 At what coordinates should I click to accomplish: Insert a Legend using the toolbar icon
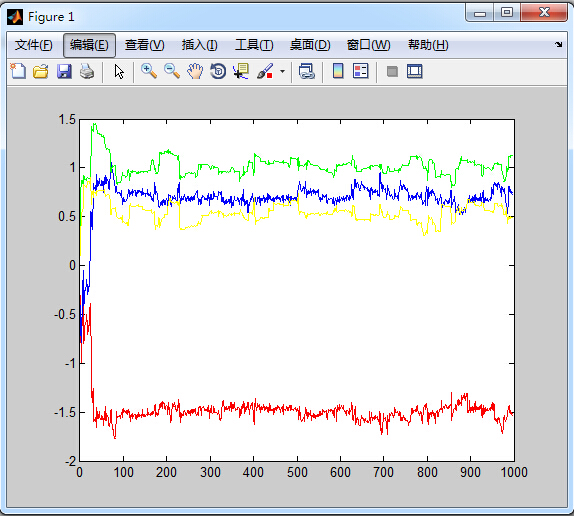pyautogui.click(x=361, y=71)
